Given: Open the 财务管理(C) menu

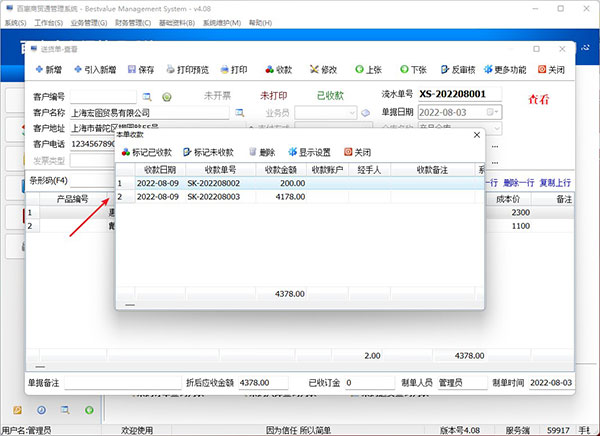Looking at the screenshot, I should 133,23.
